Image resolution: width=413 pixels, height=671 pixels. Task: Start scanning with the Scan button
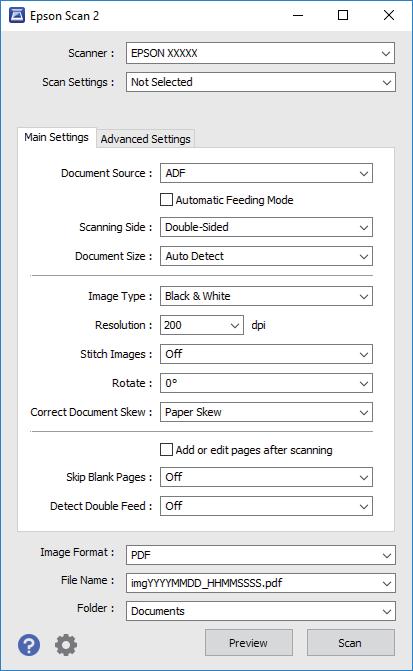351,643
